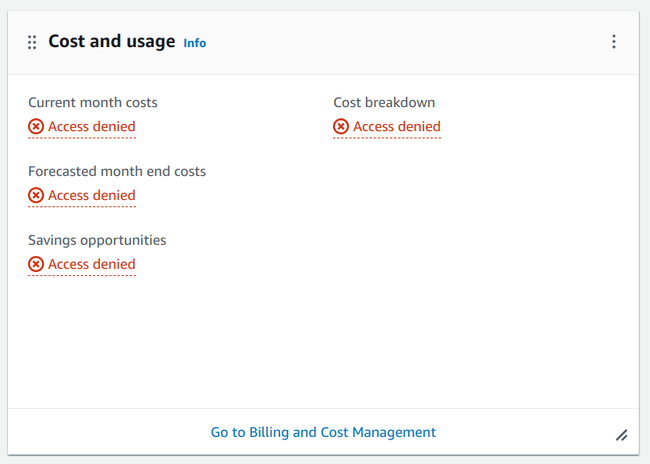Click the error icon under Cost breakdown

[x=341, y=127]
